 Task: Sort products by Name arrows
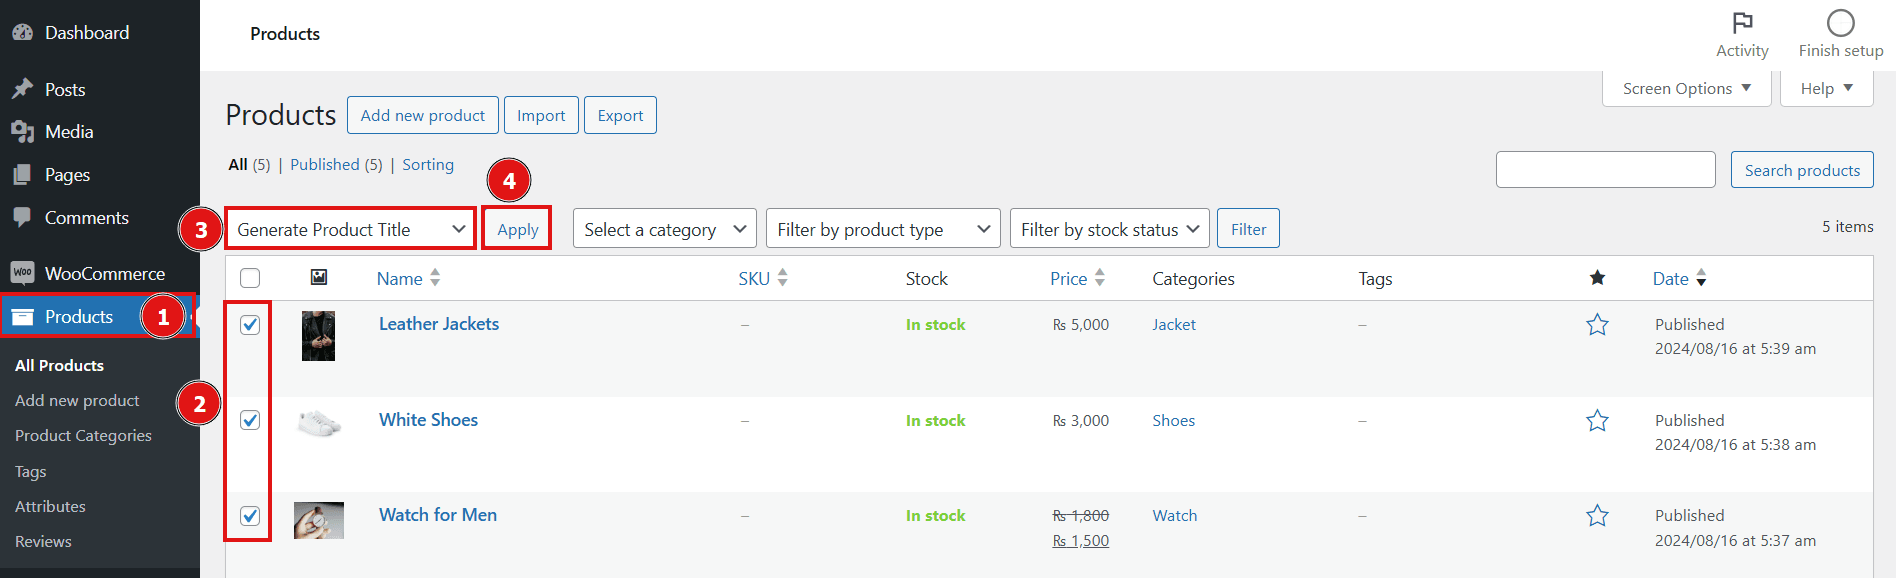coord(435,278)
